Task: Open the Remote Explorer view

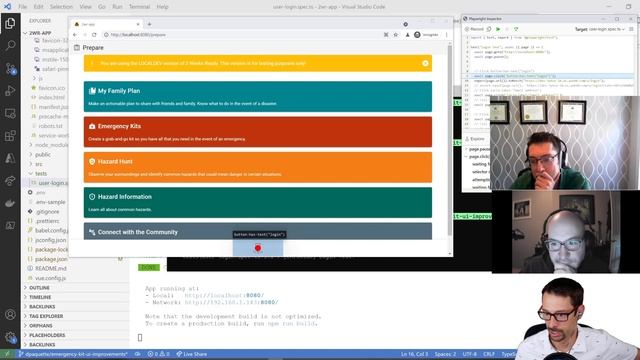Action: (10, 113)
